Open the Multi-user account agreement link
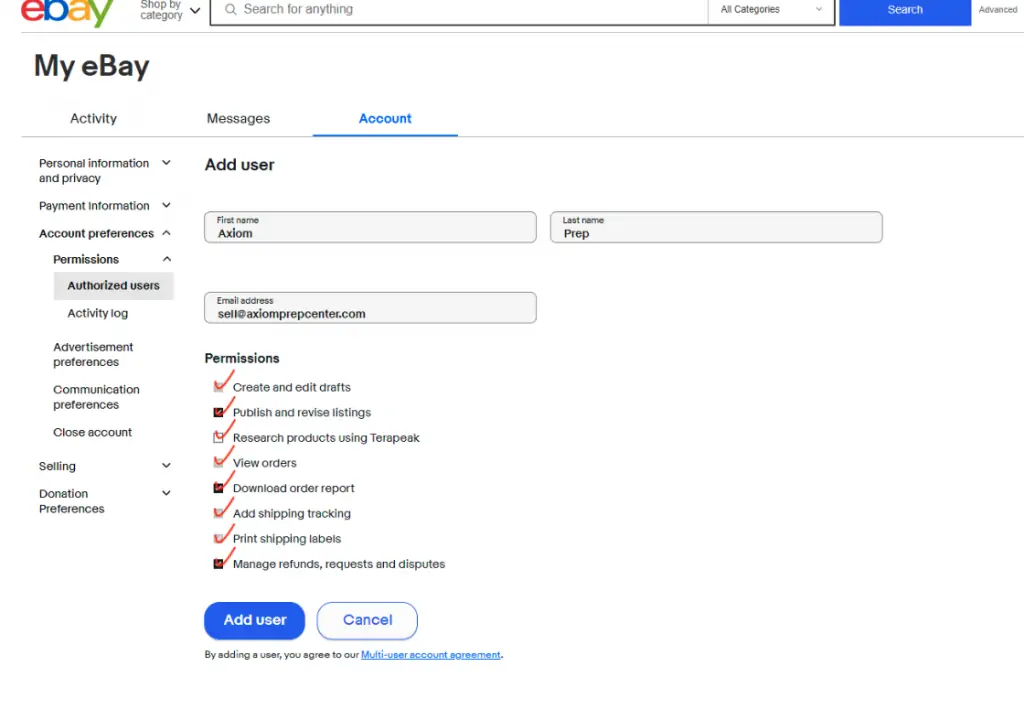This screenshot has height=720, width=1024. click(430, 655)
